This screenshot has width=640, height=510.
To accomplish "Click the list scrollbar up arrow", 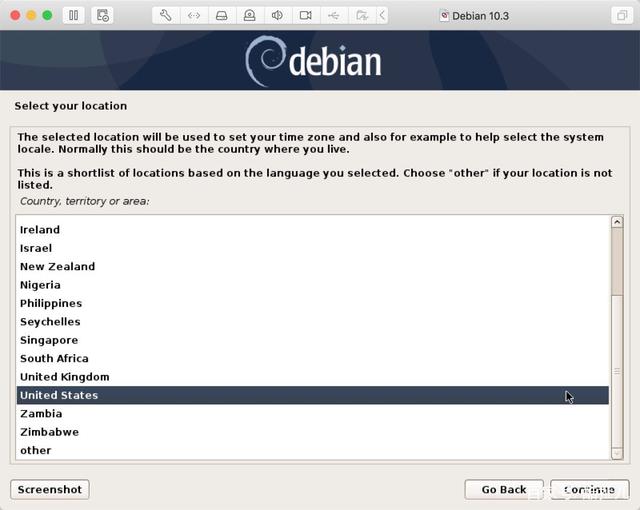I will (x=617, y=222).
